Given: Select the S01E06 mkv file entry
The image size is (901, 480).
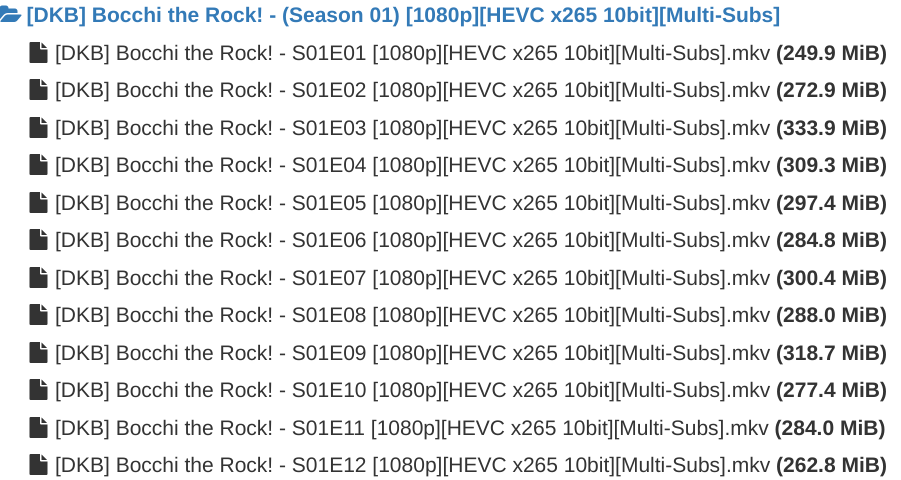Looking at the screenshot, I should click(x=412, y=240).
